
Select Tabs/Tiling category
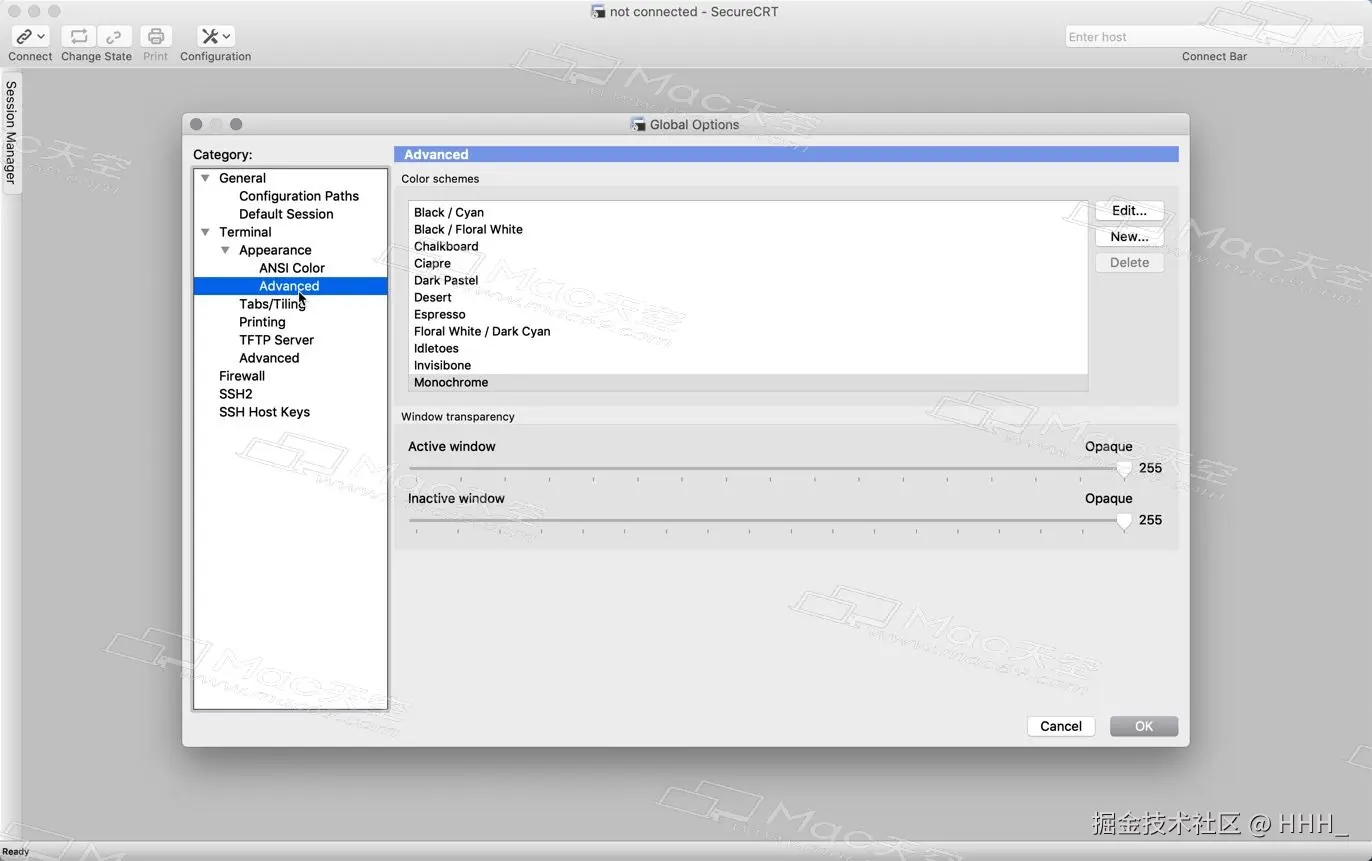click(x=272, y=304)
